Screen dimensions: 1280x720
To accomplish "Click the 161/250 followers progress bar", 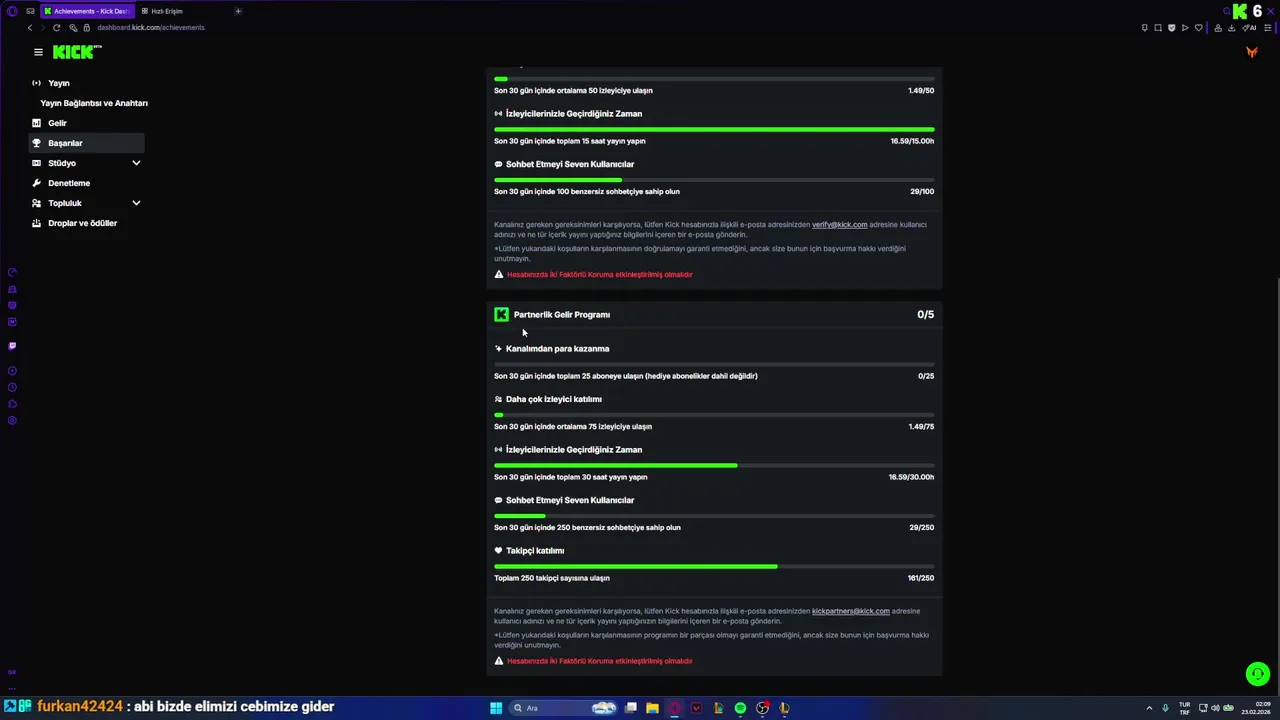I will tap(714, 566).
